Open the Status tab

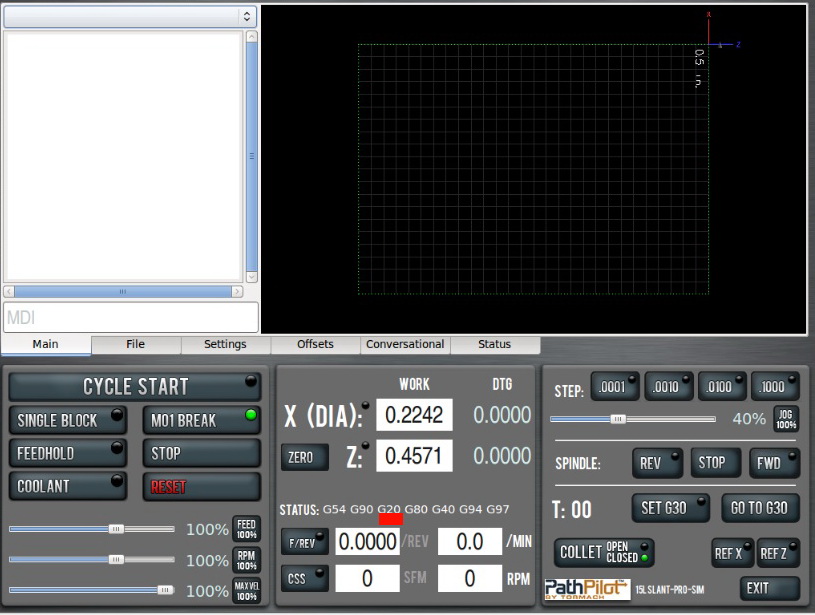pyautogui.click(x=495, y=344)
